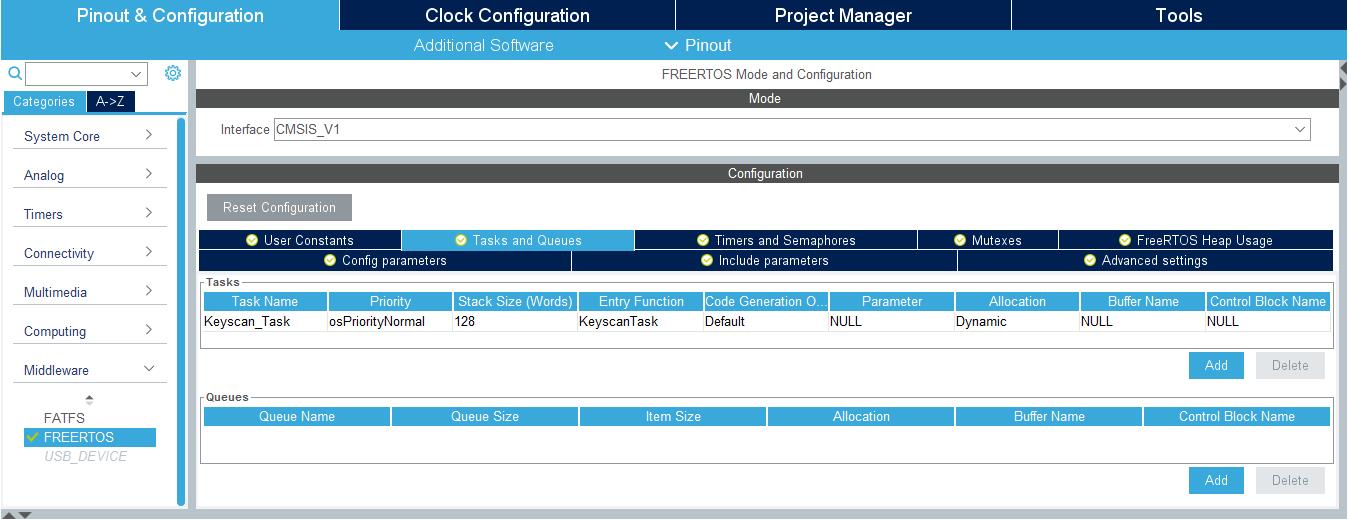The image size is (1349, 520).
Task: Click the Dynamic allocation cell
Action: 1017,321
